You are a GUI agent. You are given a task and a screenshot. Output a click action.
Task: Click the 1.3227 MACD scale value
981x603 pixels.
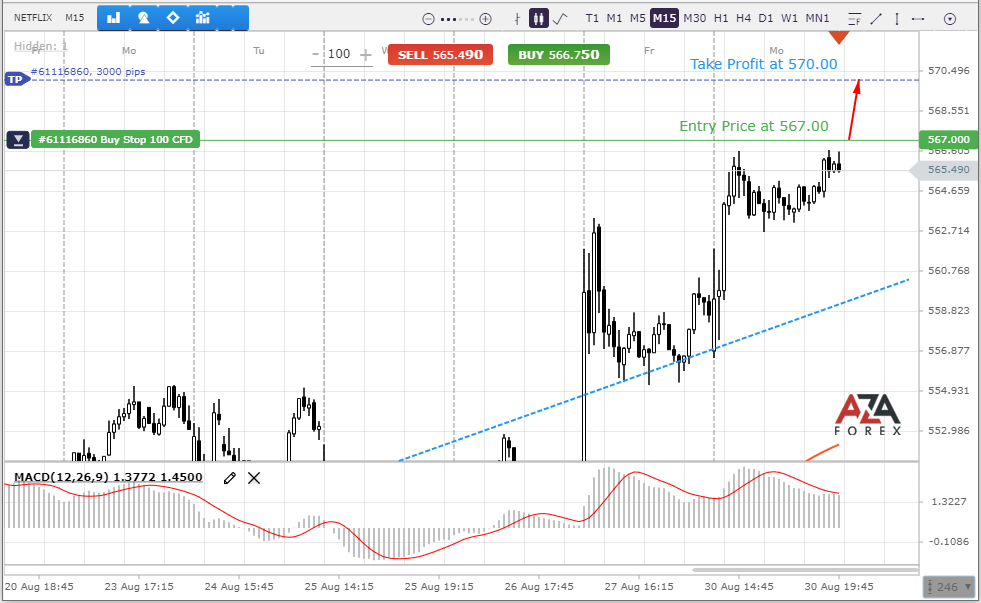[x=950, y=502]
